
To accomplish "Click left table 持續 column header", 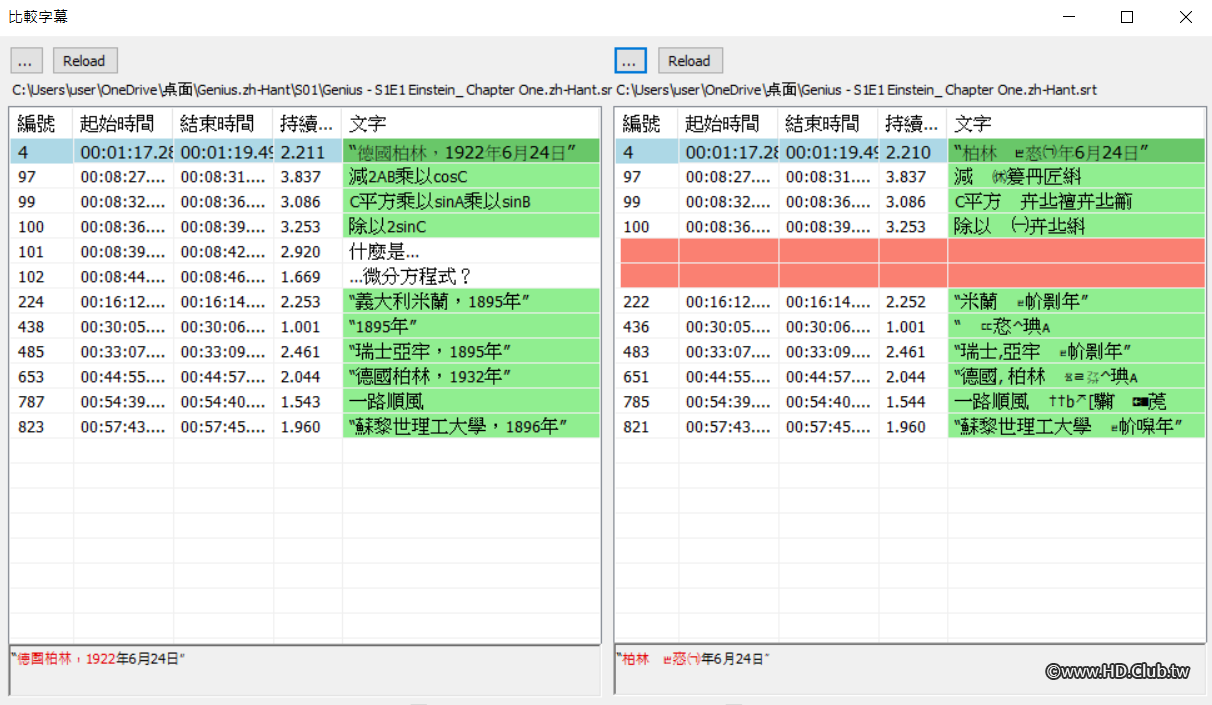I will [x=308, y=124].
